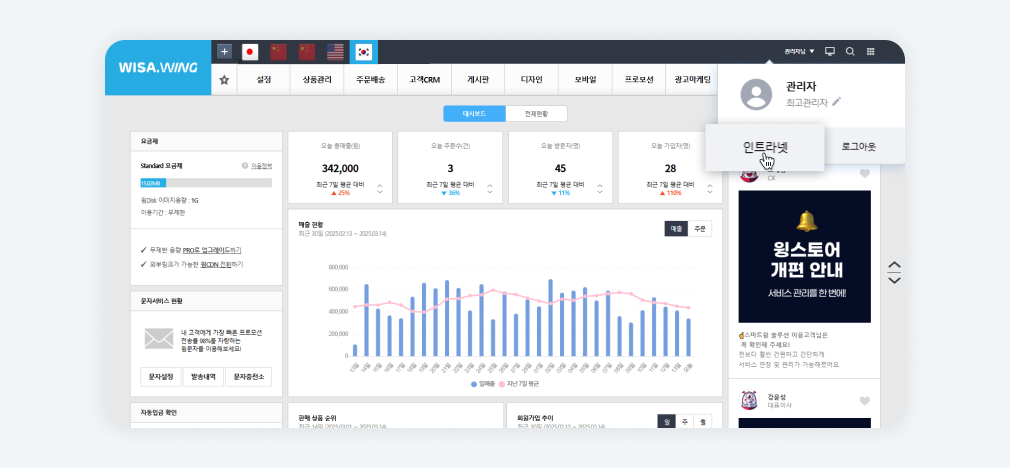Expand the 오늘 주문수 card with its chevrons
Screen dimensions: 1010x468
click(x=490, y=189)
